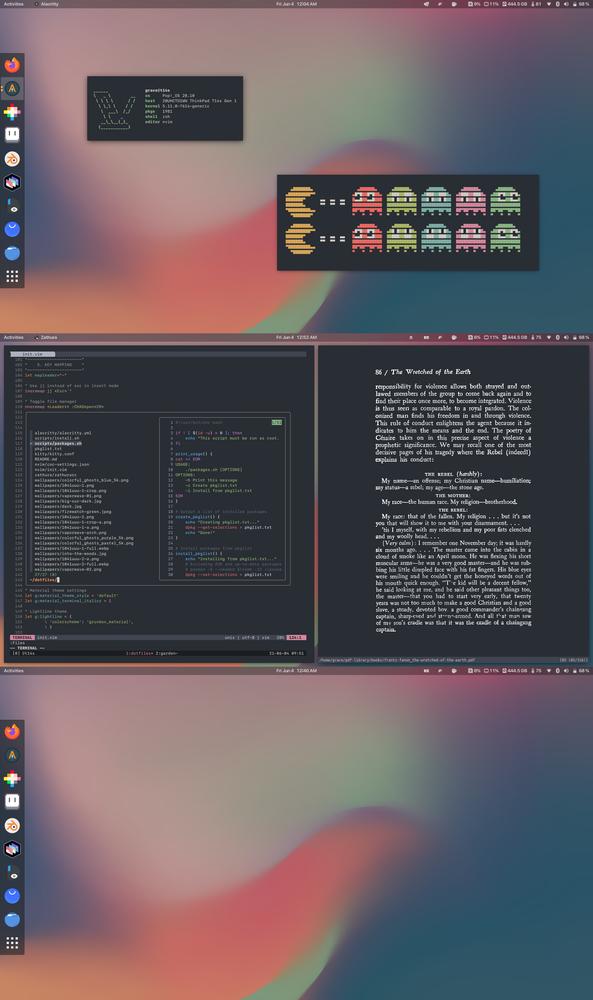
Task: Click the ~/dotfiles/ finder prompt input
Action: (44, 580)
